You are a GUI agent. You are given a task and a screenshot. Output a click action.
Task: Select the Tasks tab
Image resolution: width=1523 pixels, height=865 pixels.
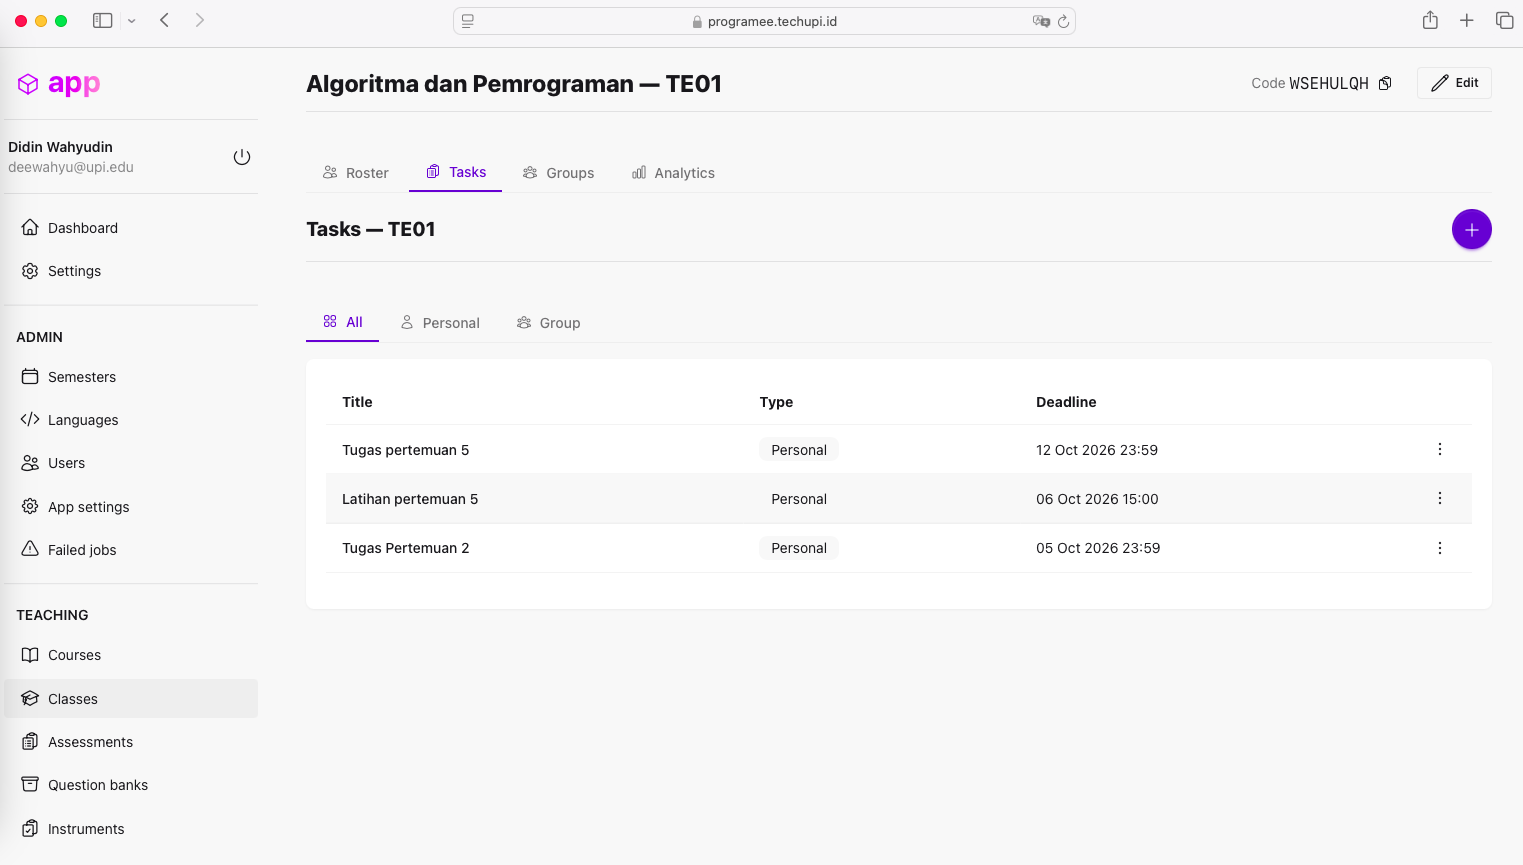[x=456, y=172]
